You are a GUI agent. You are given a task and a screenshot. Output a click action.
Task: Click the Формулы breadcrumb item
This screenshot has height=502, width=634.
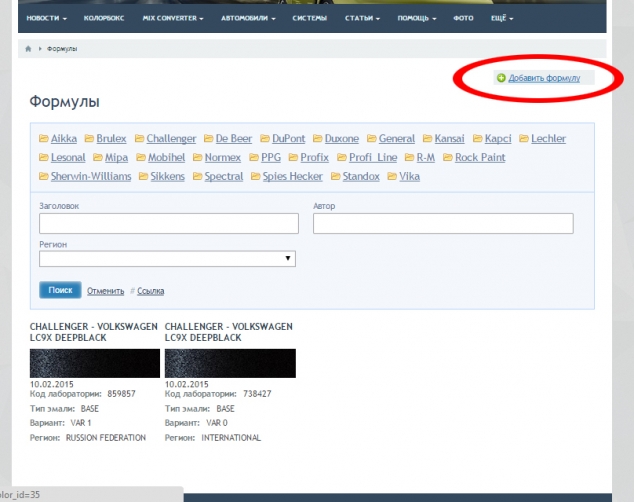pyautogui.click(x=62, y=49)
